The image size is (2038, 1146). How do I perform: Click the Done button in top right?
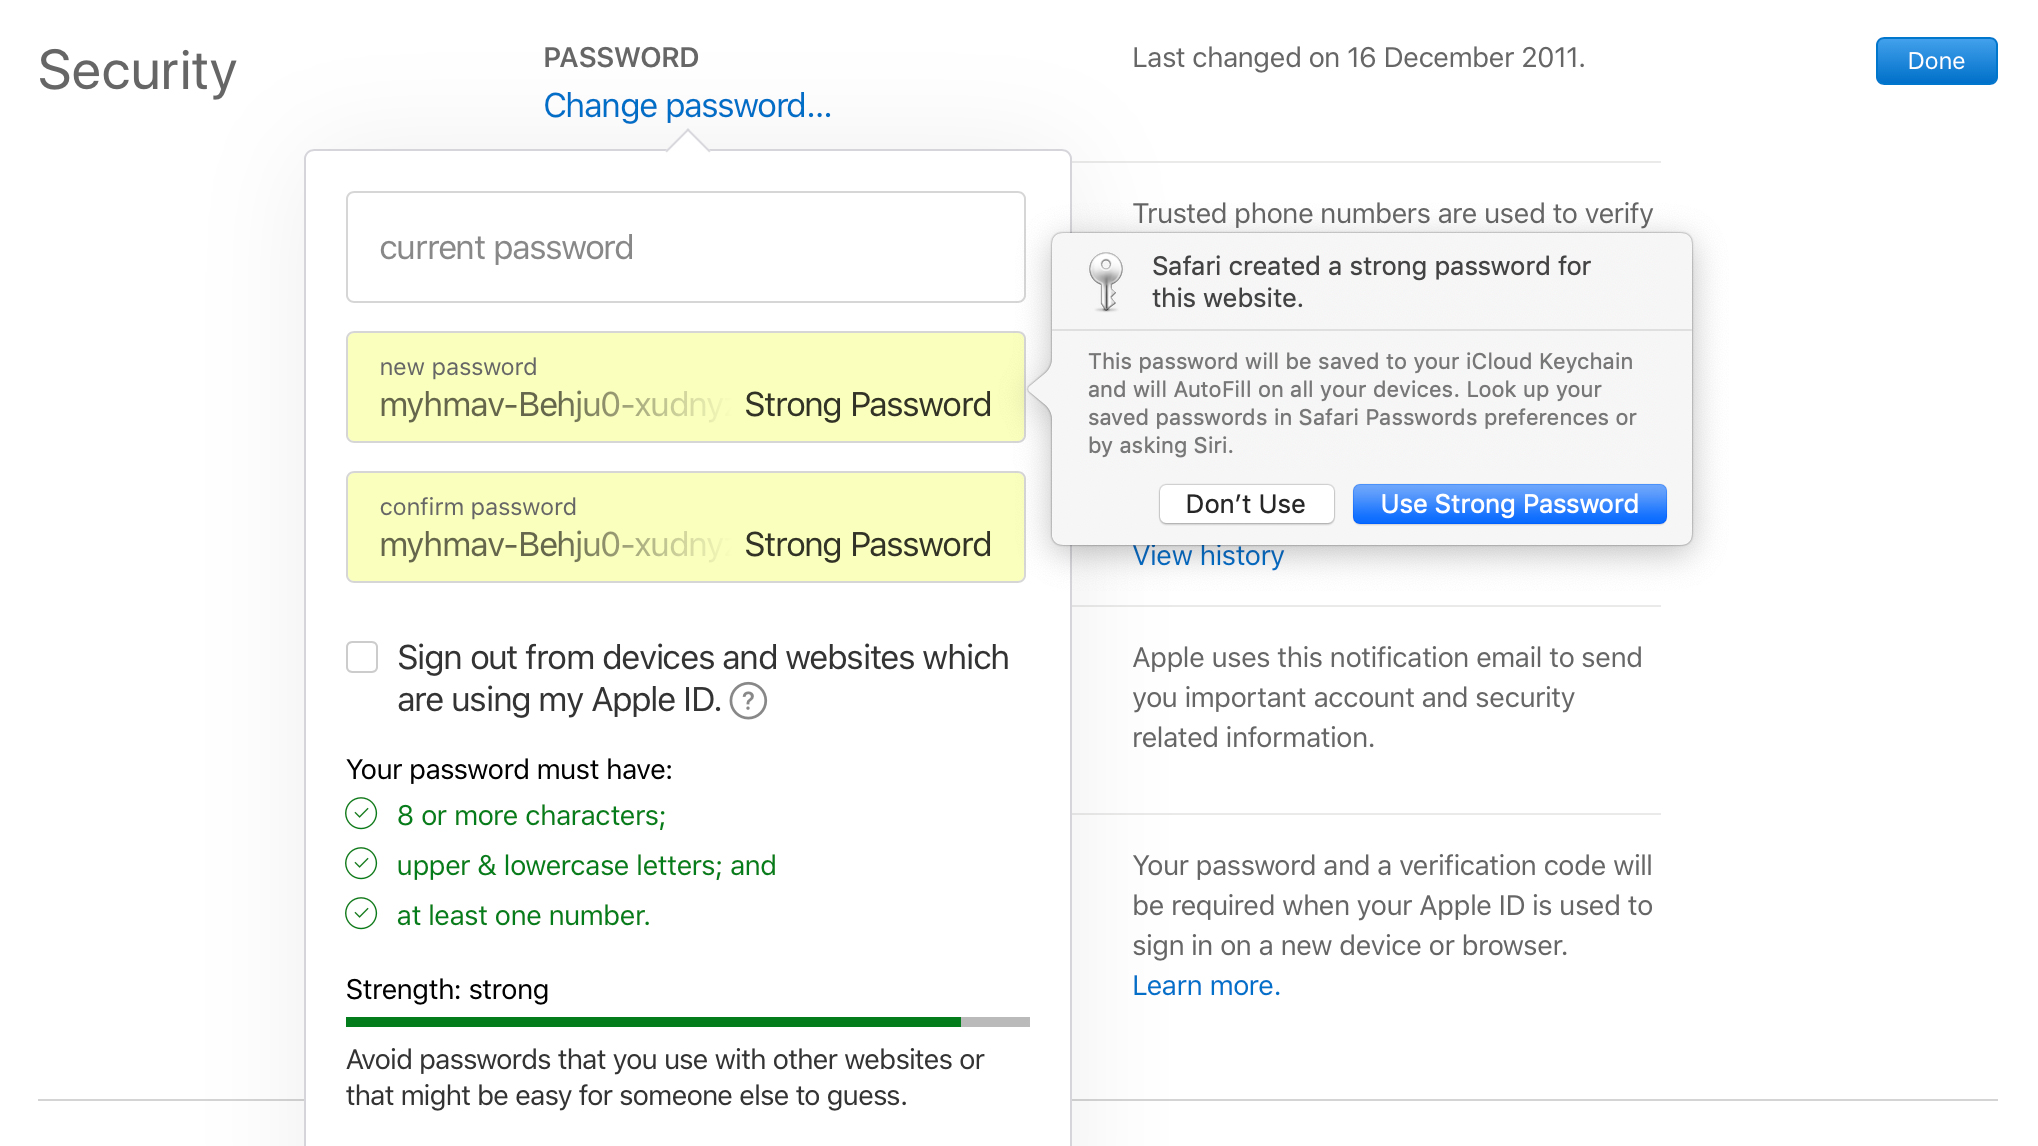pyautogui.click(x=1936, y=59)
